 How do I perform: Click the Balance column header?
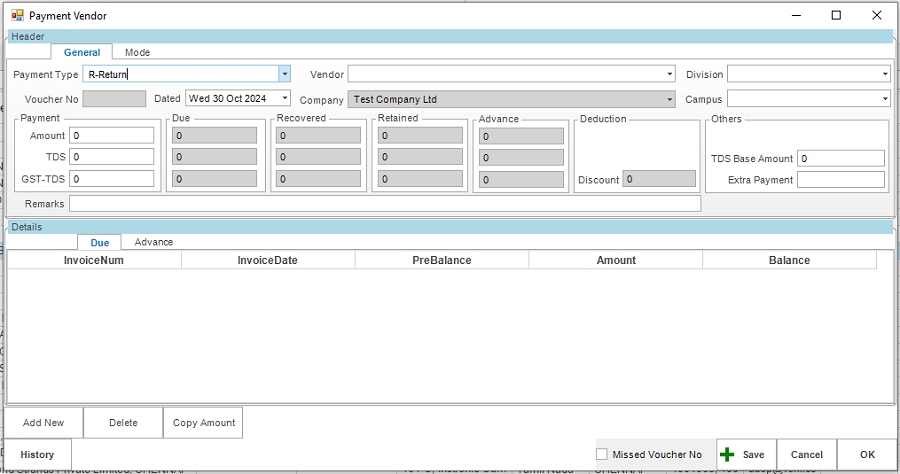(790, 260)
